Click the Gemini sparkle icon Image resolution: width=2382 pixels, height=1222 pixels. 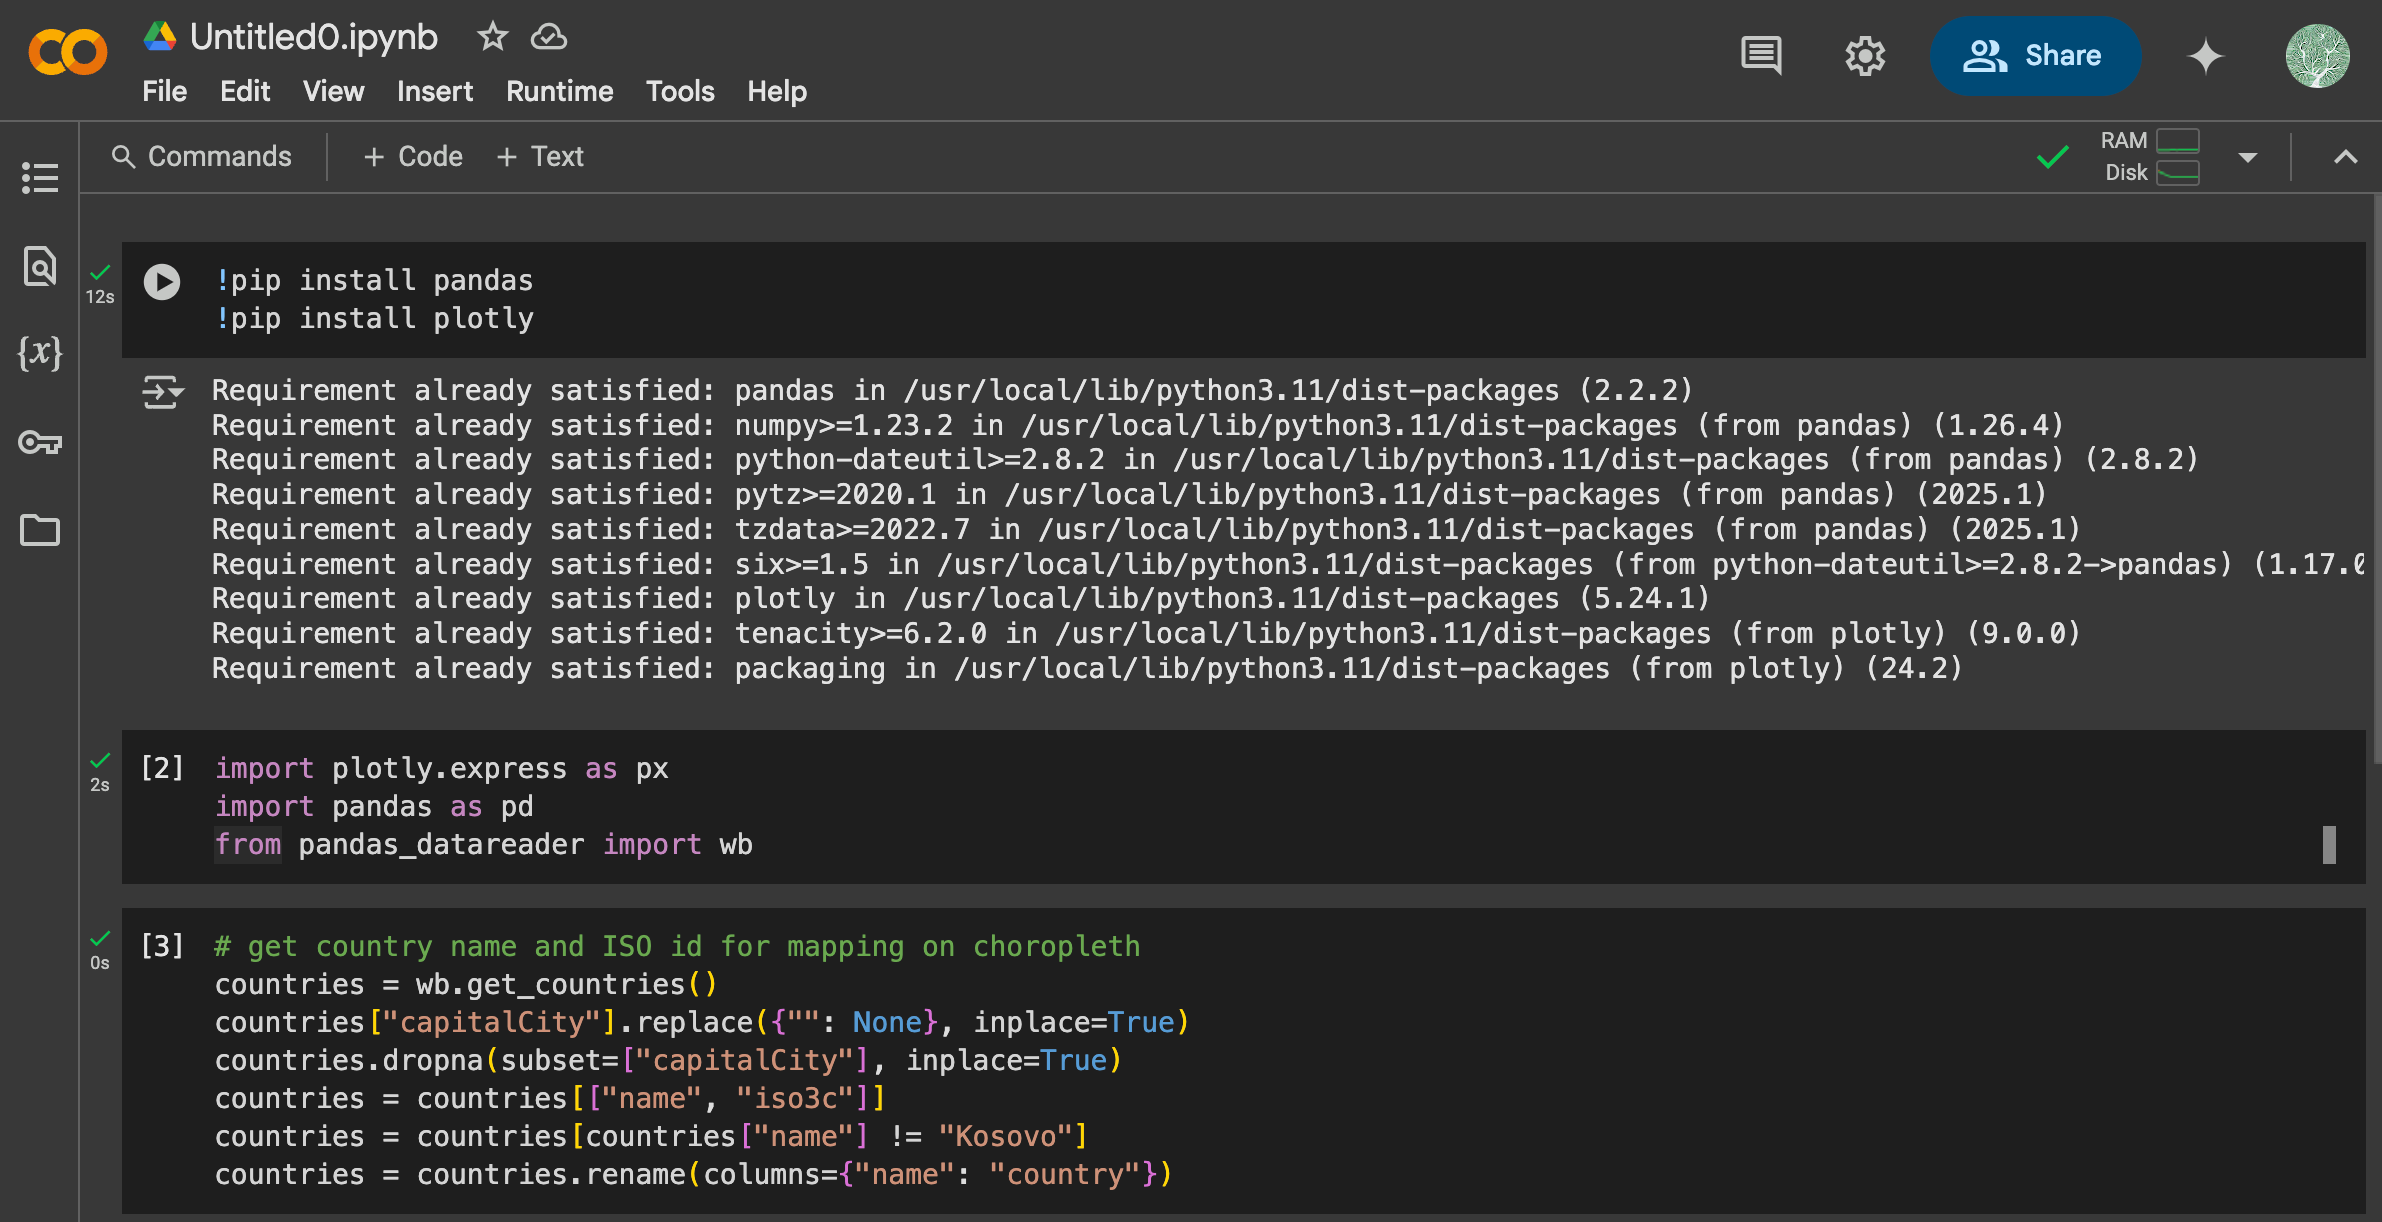coord(2205,56)
